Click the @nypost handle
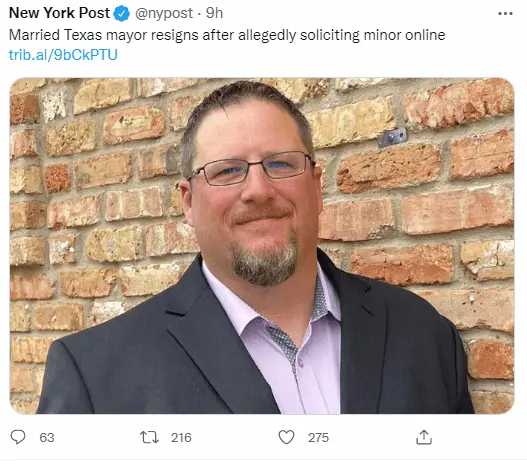This screenshot has height=467, width=527. point(164,13)
